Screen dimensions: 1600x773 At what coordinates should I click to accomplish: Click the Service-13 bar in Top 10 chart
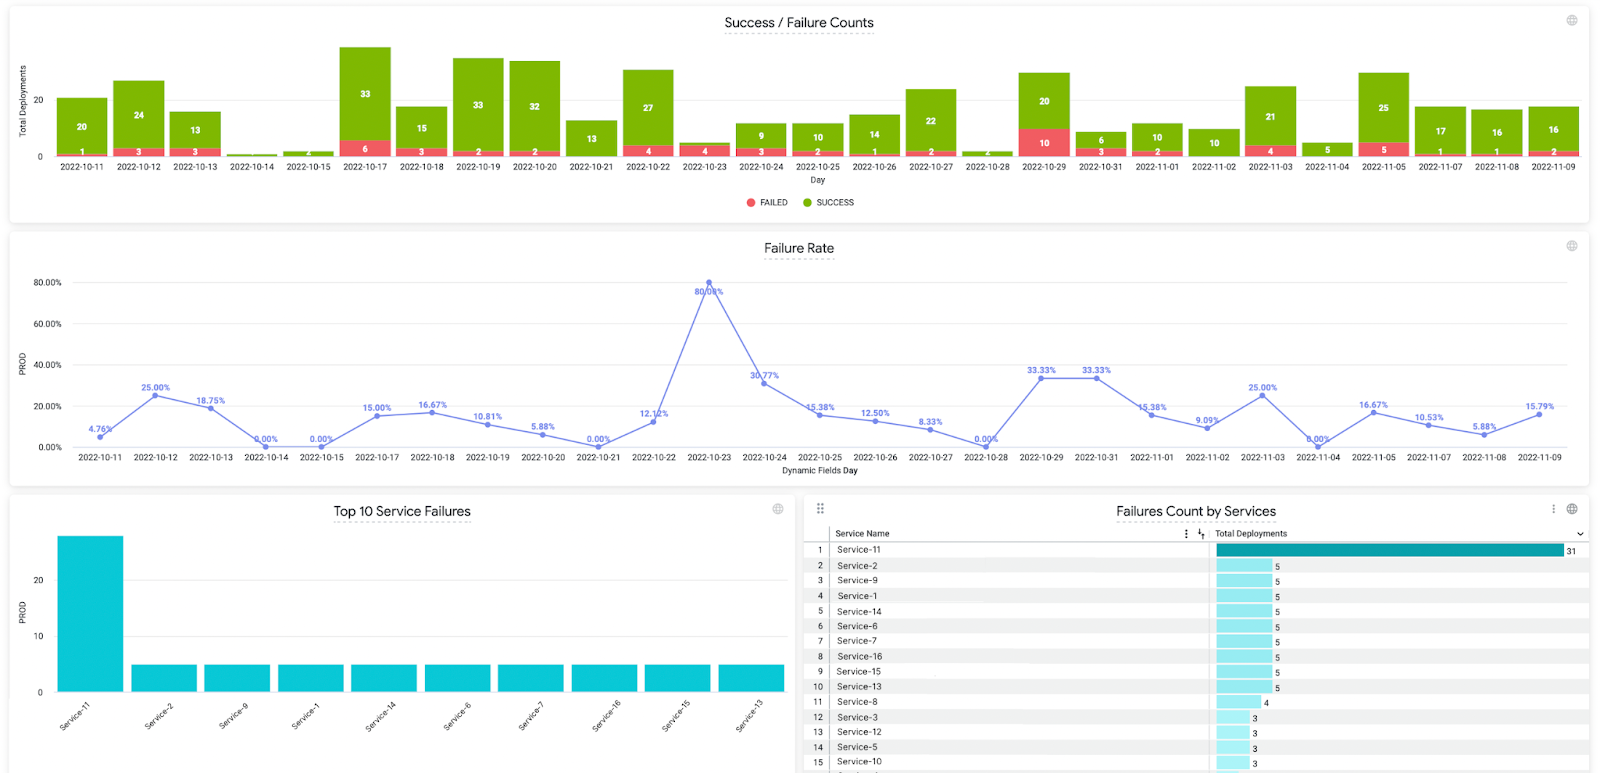tap(751, 678)
